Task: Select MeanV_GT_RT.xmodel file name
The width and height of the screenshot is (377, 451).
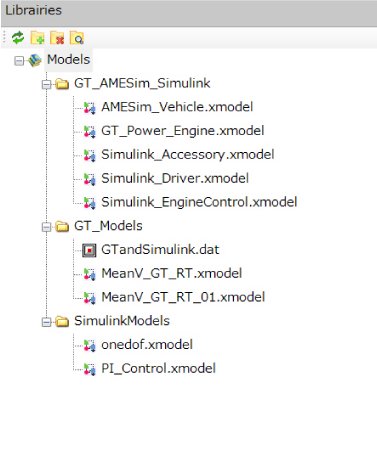Action: pyautogui.click(x=172, y=273)
